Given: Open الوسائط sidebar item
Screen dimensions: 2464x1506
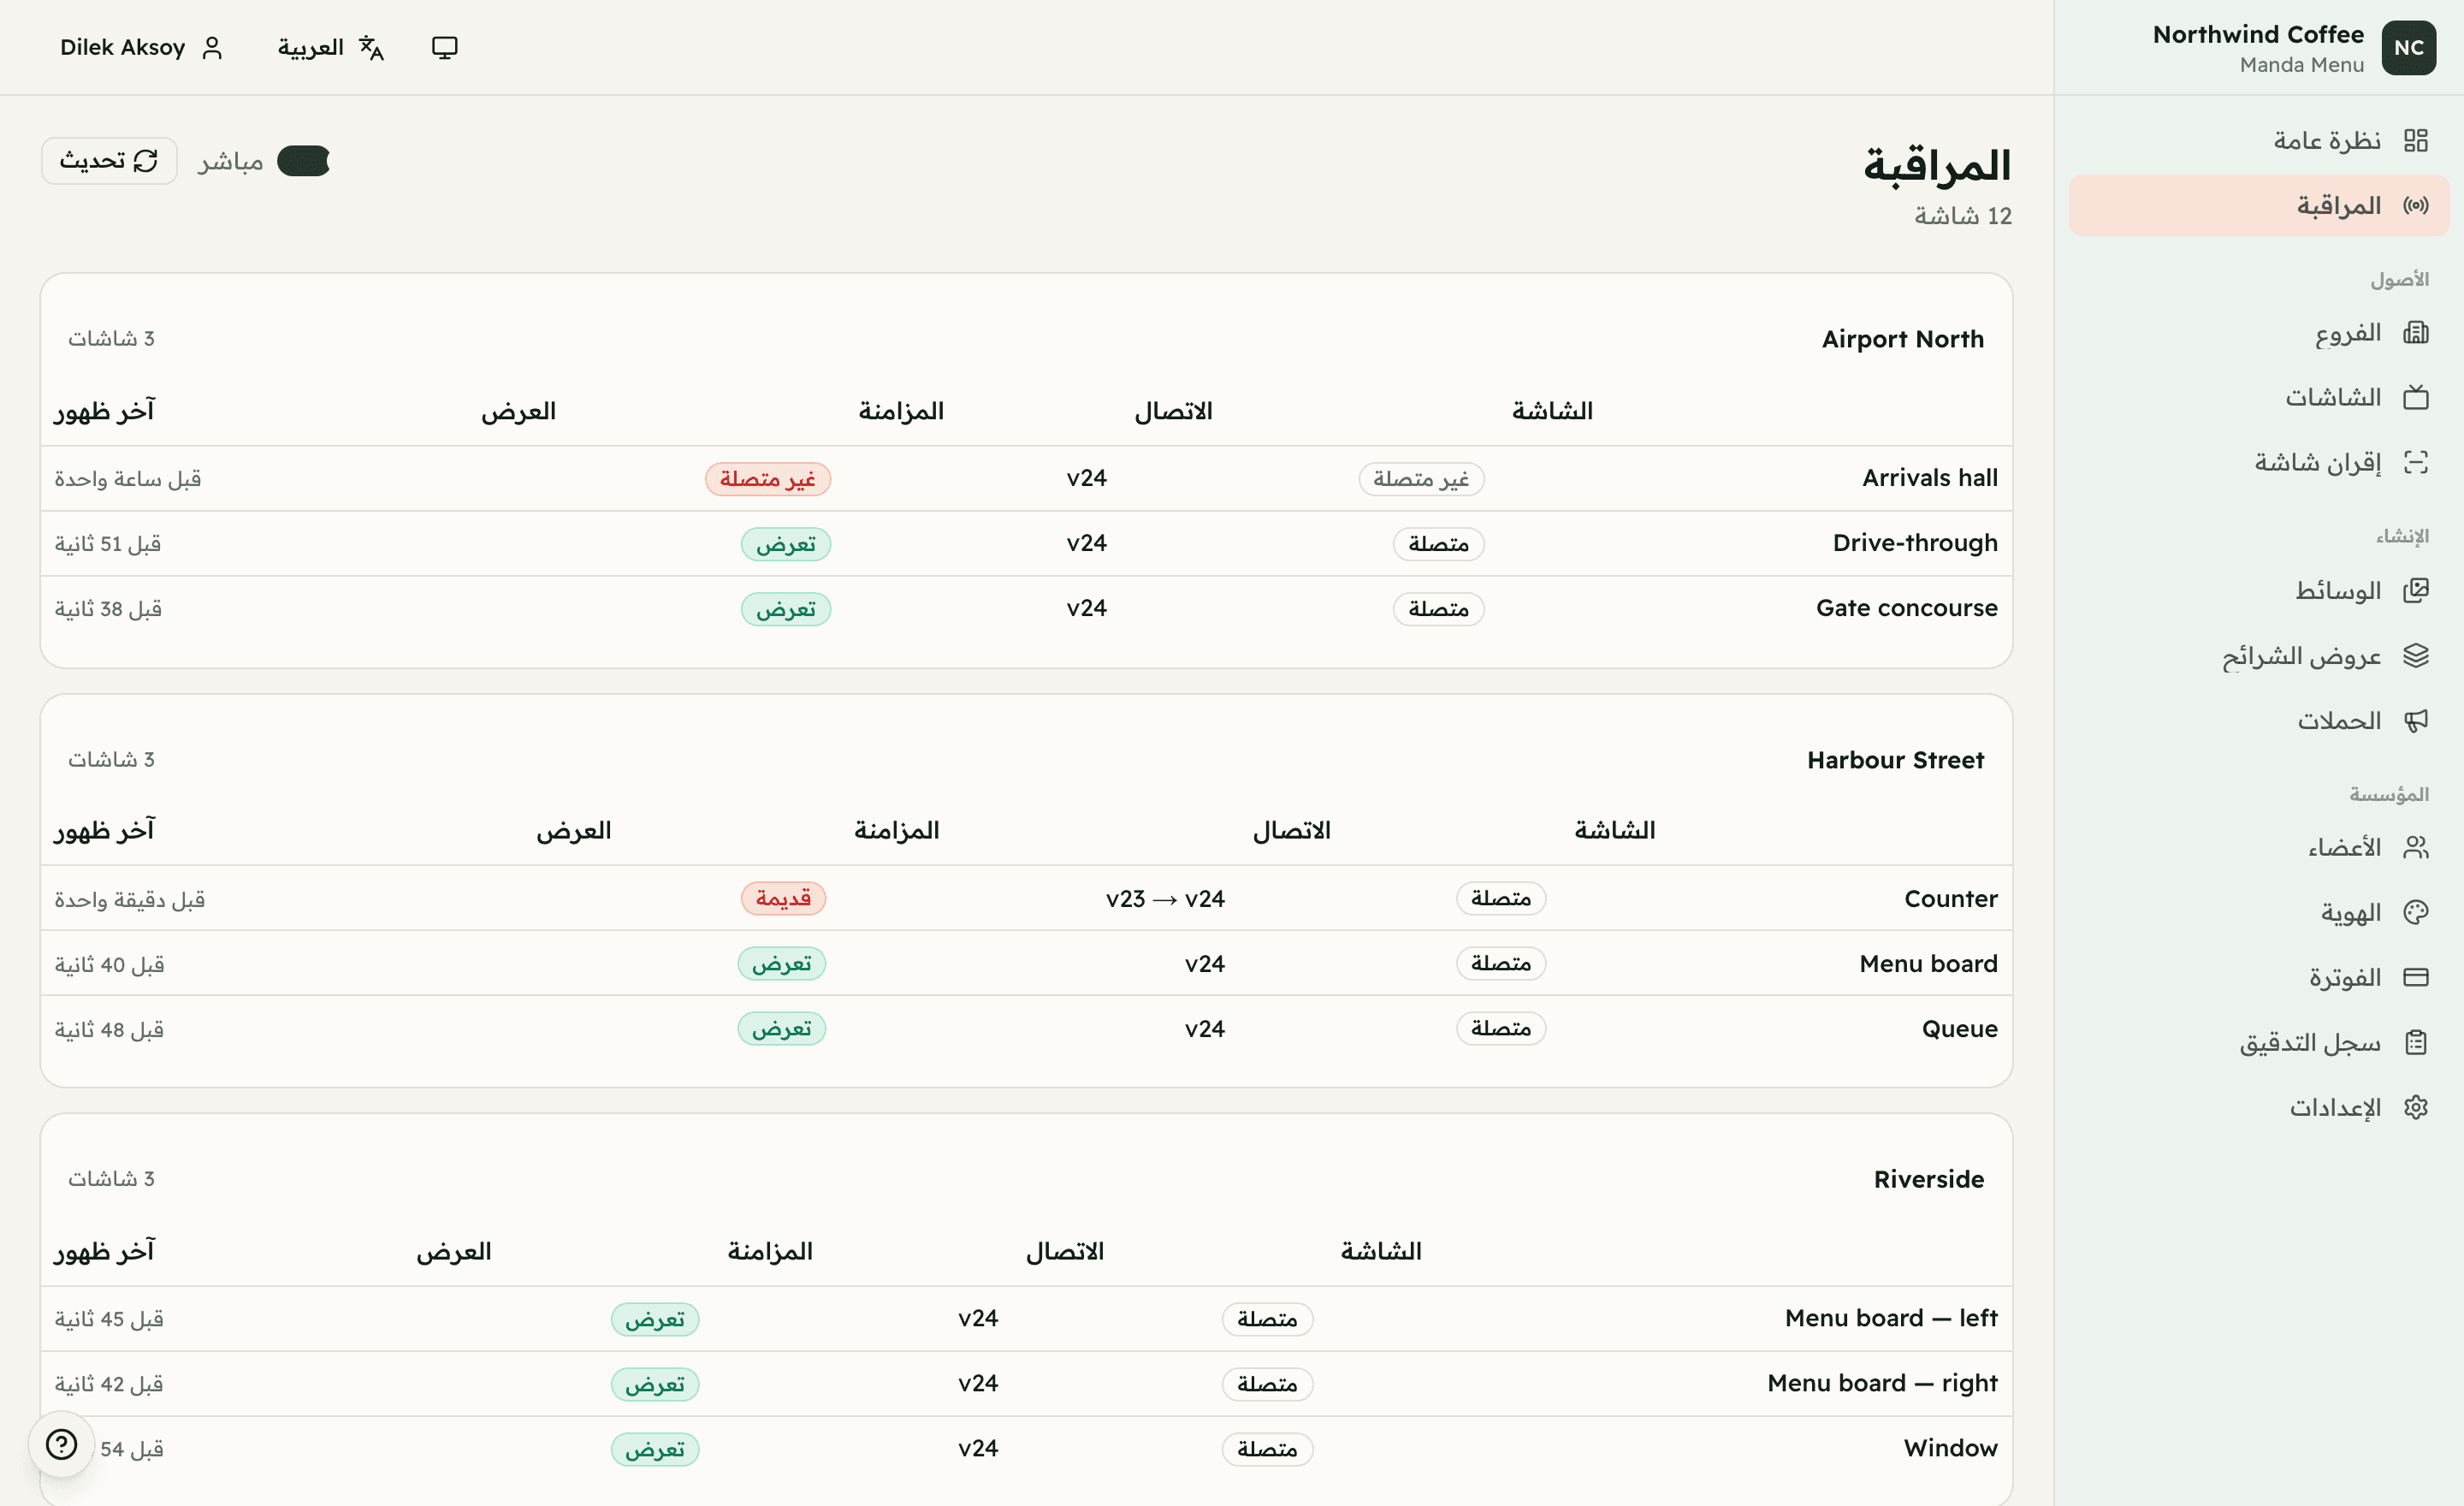Looking at the screenshot, I should click(2258, 590).
